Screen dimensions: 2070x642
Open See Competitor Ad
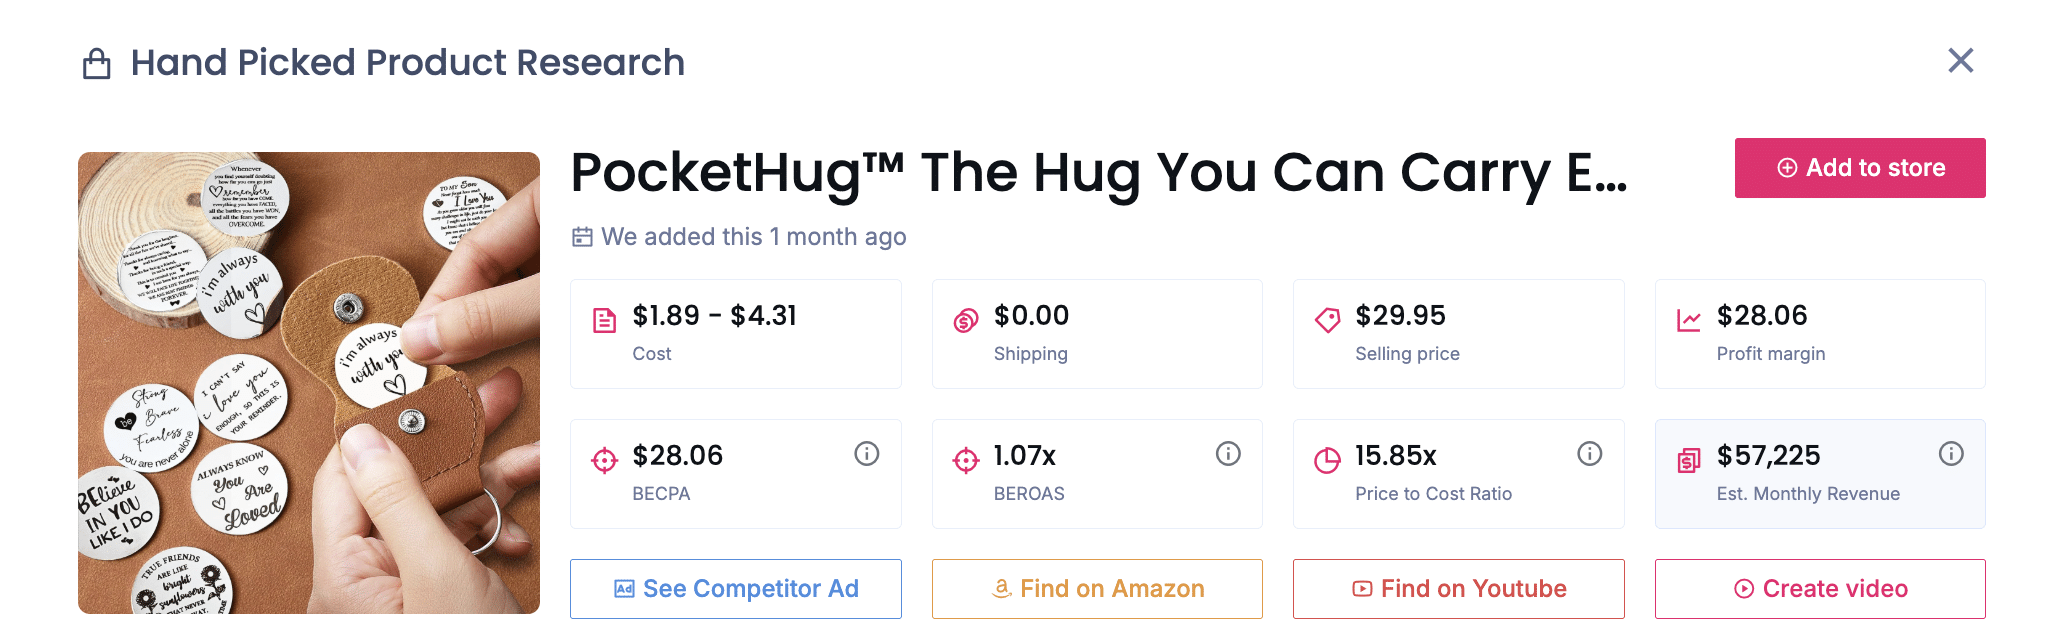coord(736,589)
